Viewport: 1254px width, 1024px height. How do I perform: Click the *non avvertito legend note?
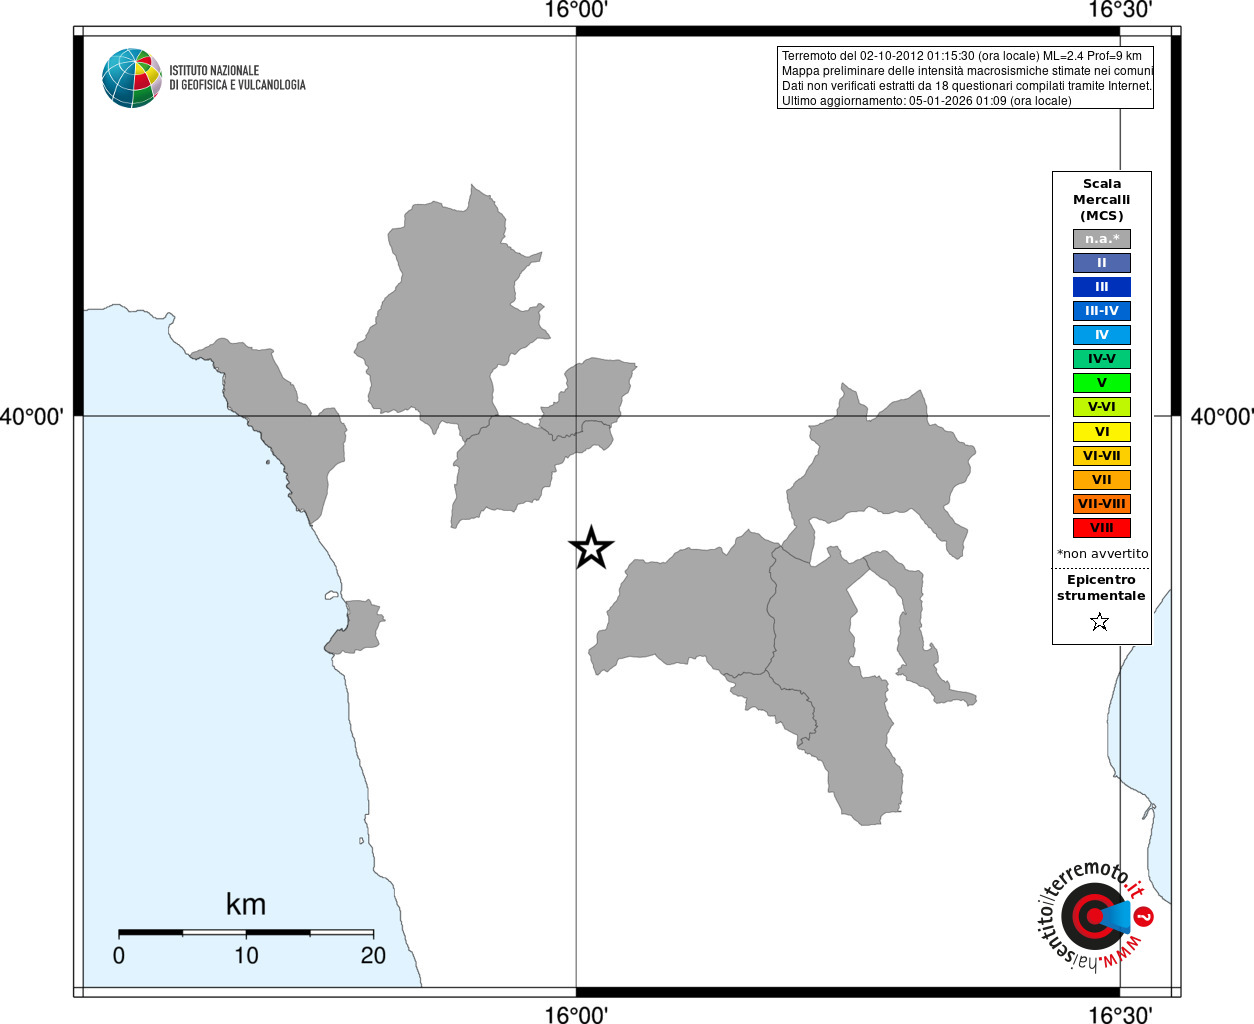tap(1103, 553)
